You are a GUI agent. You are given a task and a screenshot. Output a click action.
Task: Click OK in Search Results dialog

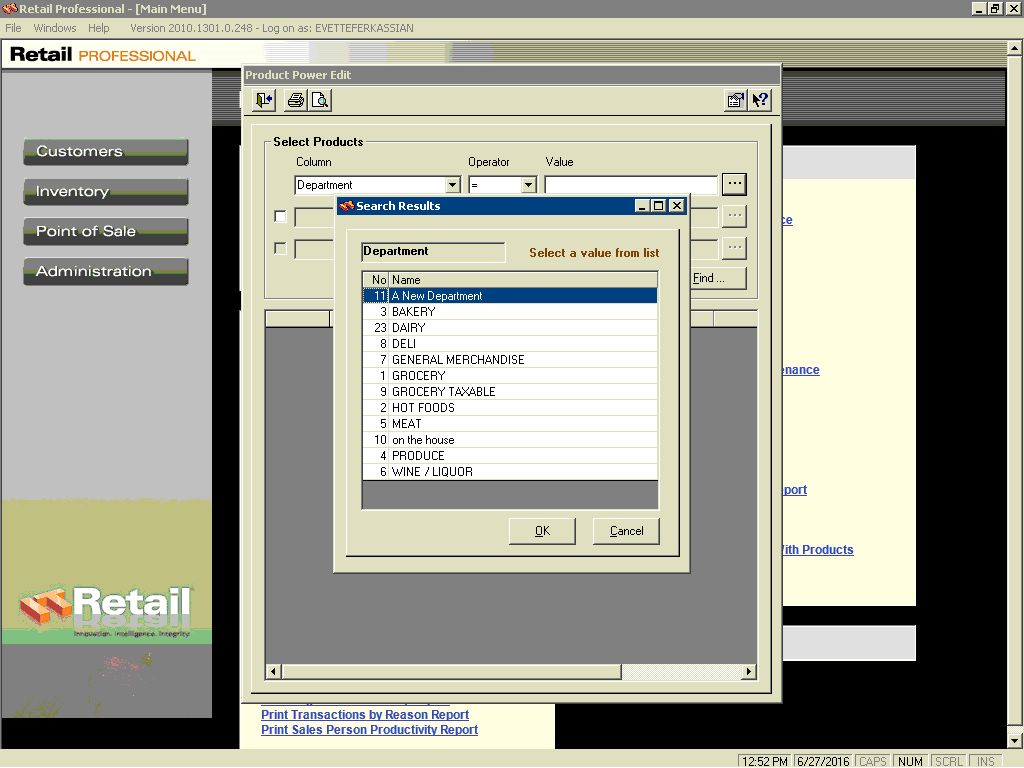(x=542, y=531)
